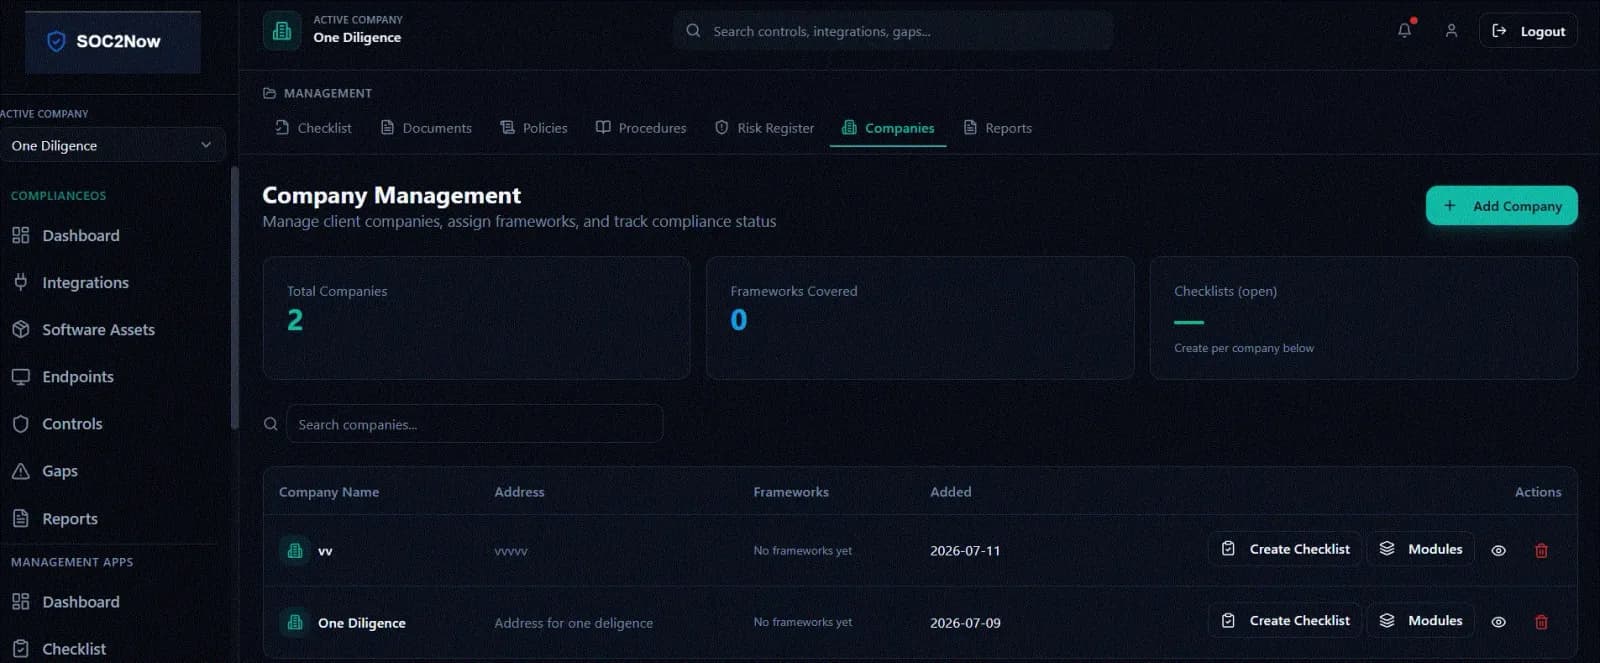This screenshot has height=663, width=1600.
Task: Expand the One Diligence company dropdown
Action: click(x=112, y=145)
